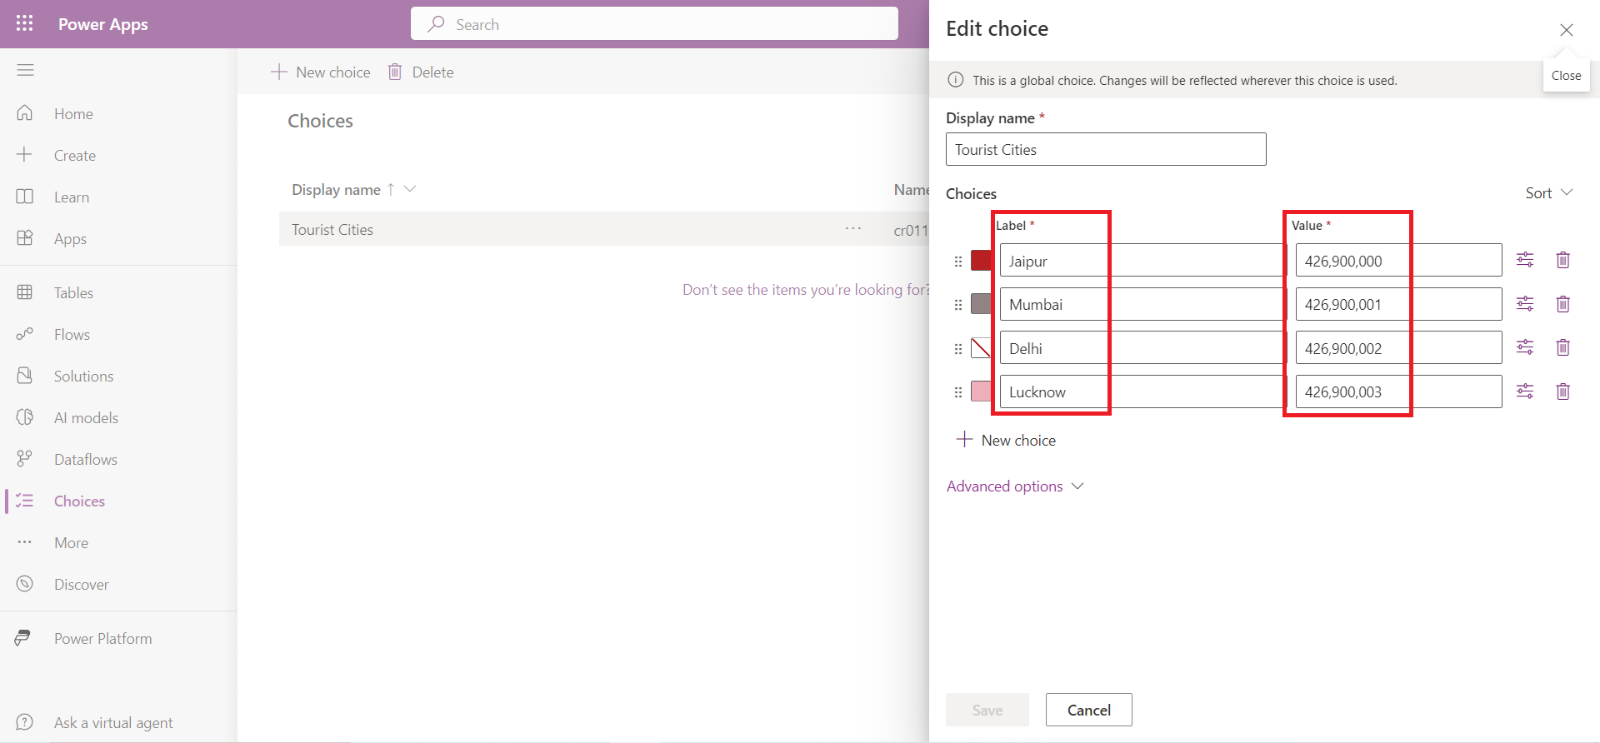This screenshot has height=743, width=1600.
Task: Go to Tables in left navigation
Action: coord(73,292)
